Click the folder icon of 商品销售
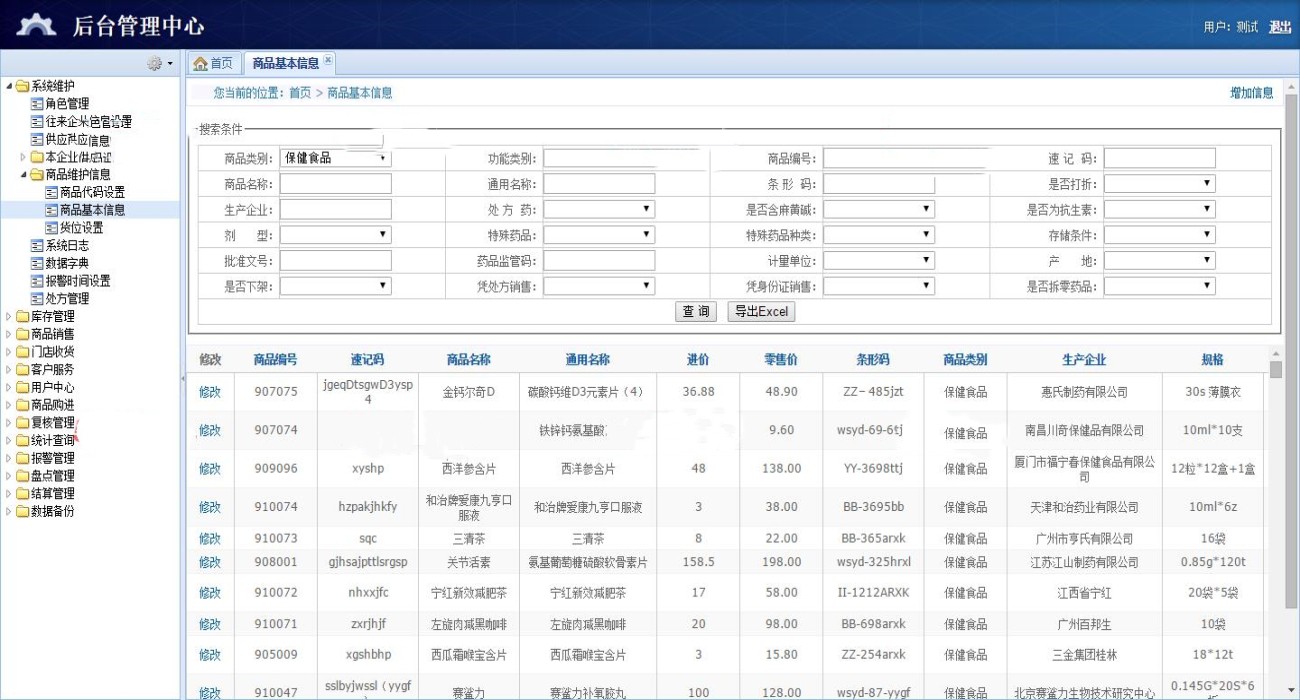1300x700 pixels. 22,334
